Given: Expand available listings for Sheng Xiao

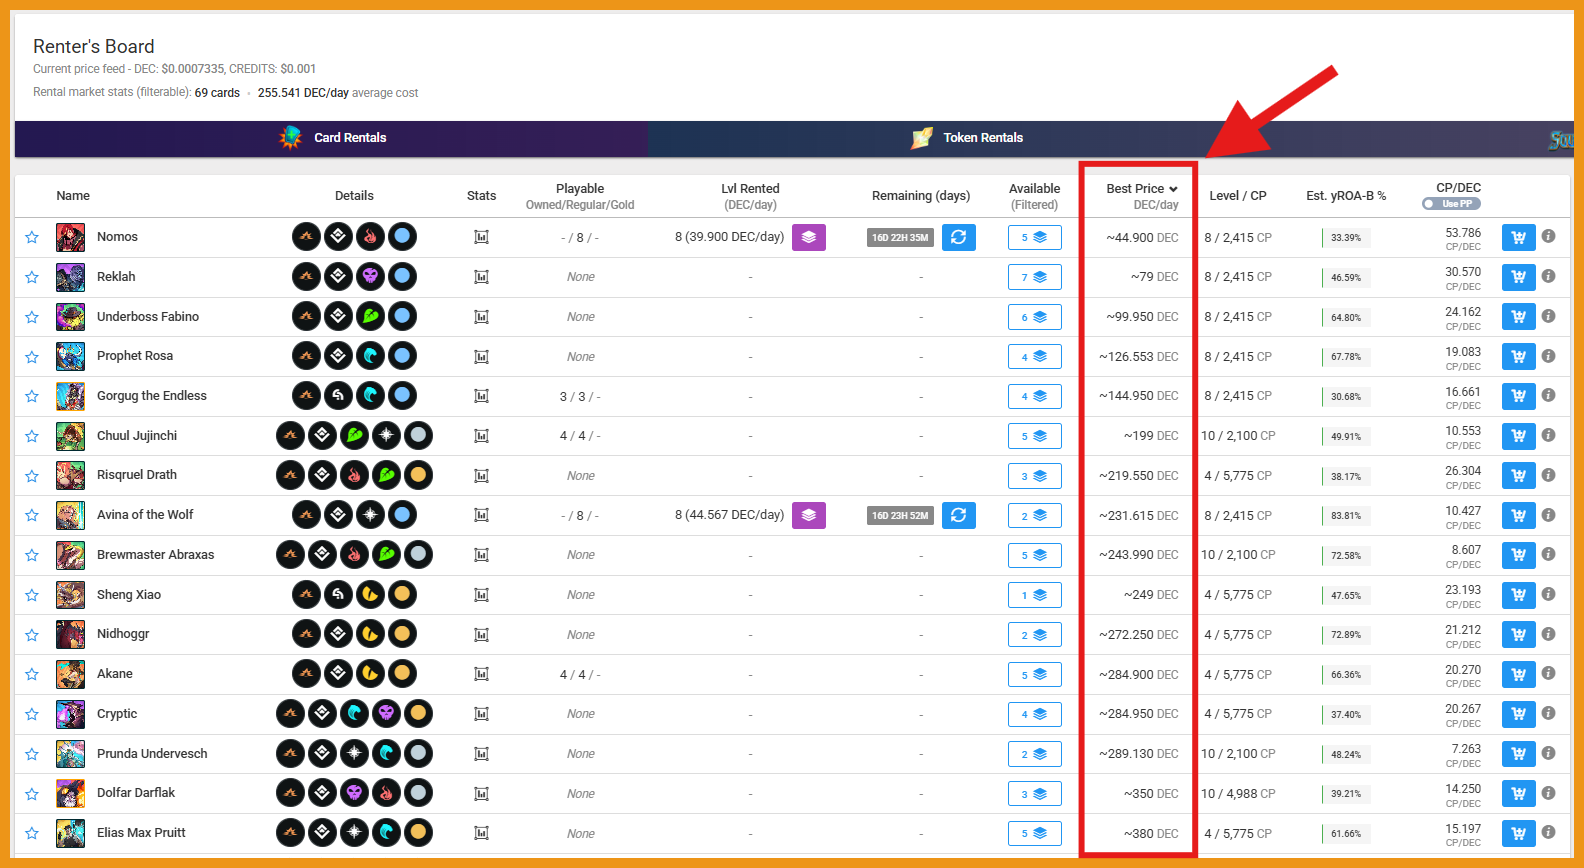Looking at the screenshot, I should click(x=1034, y=595).
